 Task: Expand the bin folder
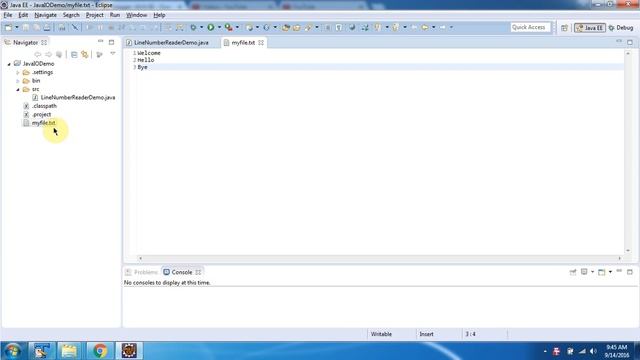(18, 81)
